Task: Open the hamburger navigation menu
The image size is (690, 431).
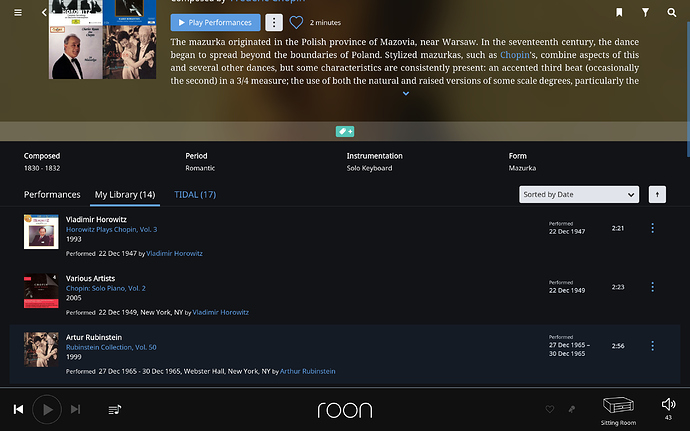Action: click(18, 12)
